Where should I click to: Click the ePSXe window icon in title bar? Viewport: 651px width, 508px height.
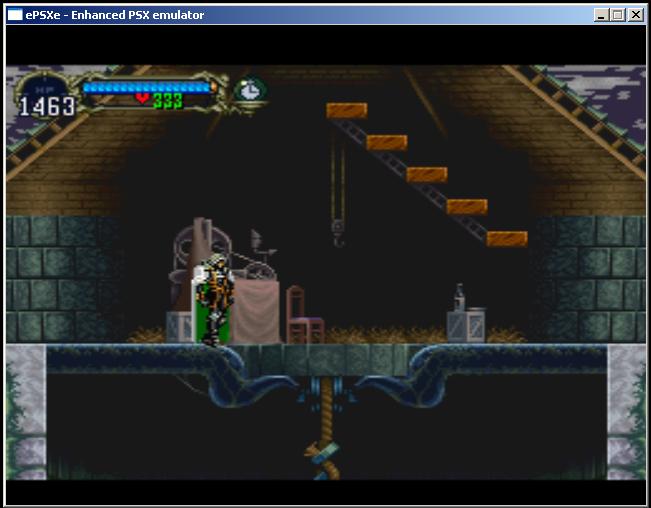click(x=15, y=15)
